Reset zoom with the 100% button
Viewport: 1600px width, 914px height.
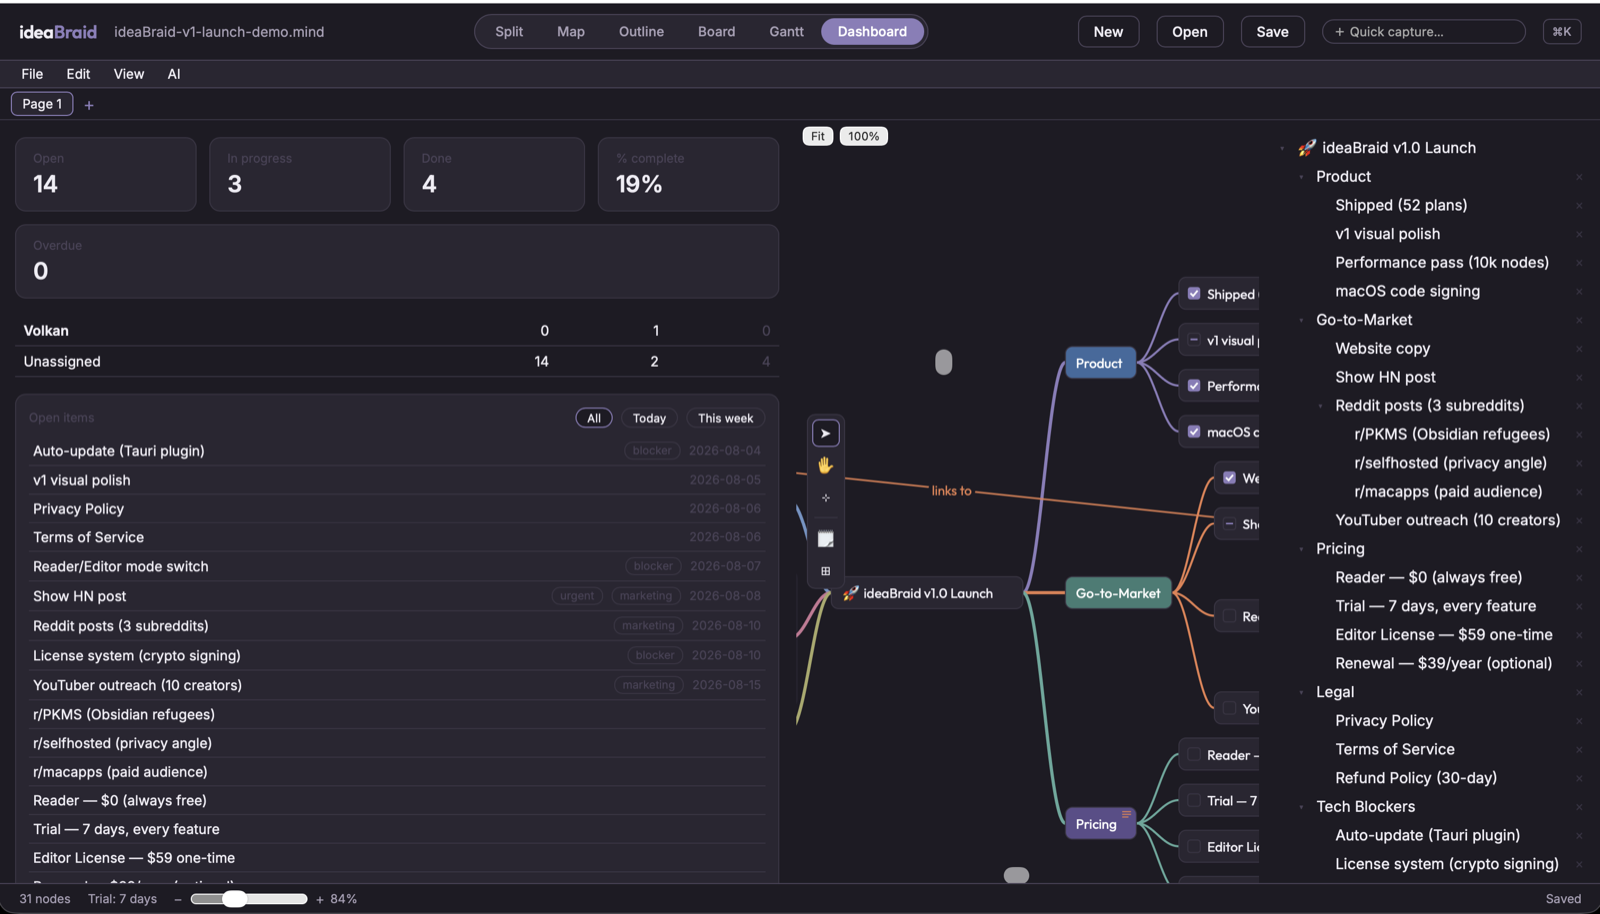864,137
